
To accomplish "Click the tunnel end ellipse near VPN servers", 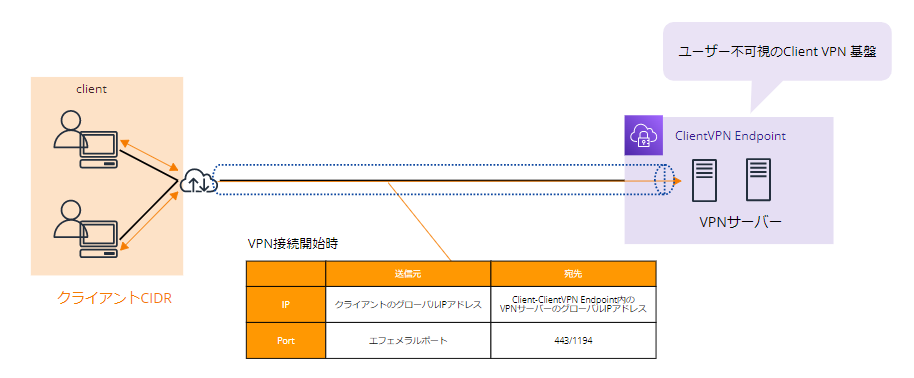I will click(664, 180).
